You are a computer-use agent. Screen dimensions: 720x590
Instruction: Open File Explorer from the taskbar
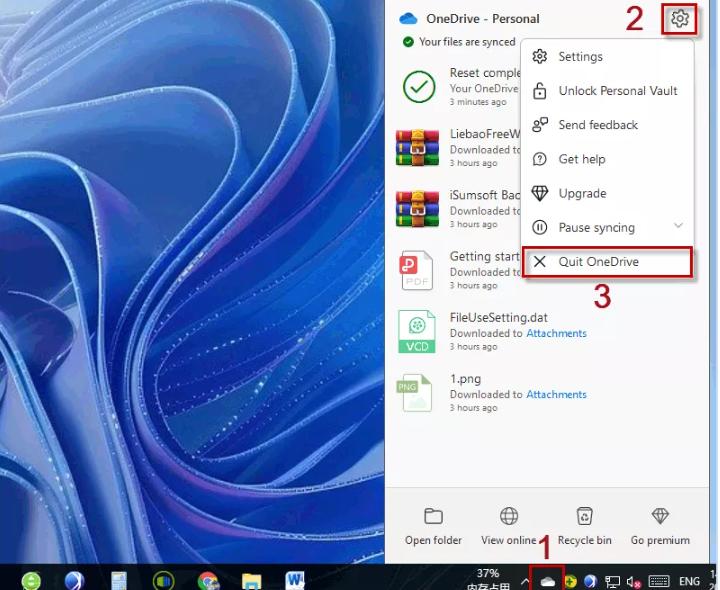point(251,581)
